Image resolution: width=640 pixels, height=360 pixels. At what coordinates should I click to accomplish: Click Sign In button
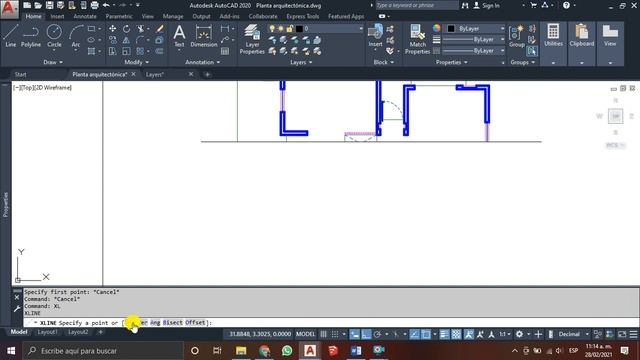coord(487,5)
